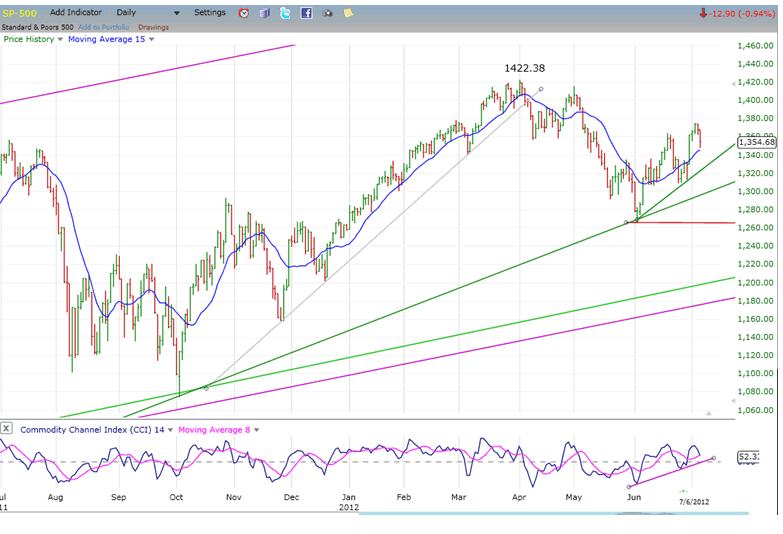The width and height of the screenshot is (783, 534).
Task: Expand the Moving Average 15 dropdown arrow
Action: [152, 39]
